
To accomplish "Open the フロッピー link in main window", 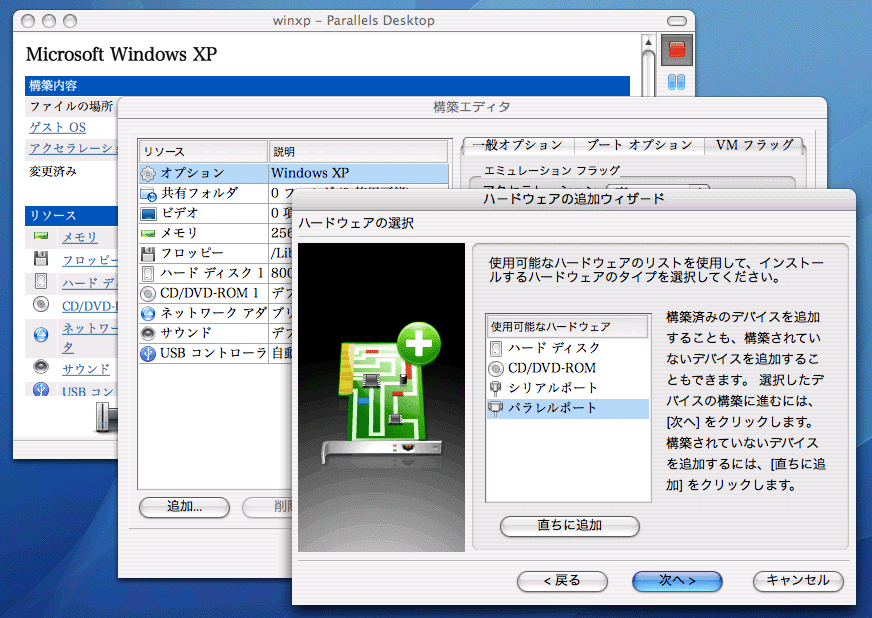I will click(90, 260).
